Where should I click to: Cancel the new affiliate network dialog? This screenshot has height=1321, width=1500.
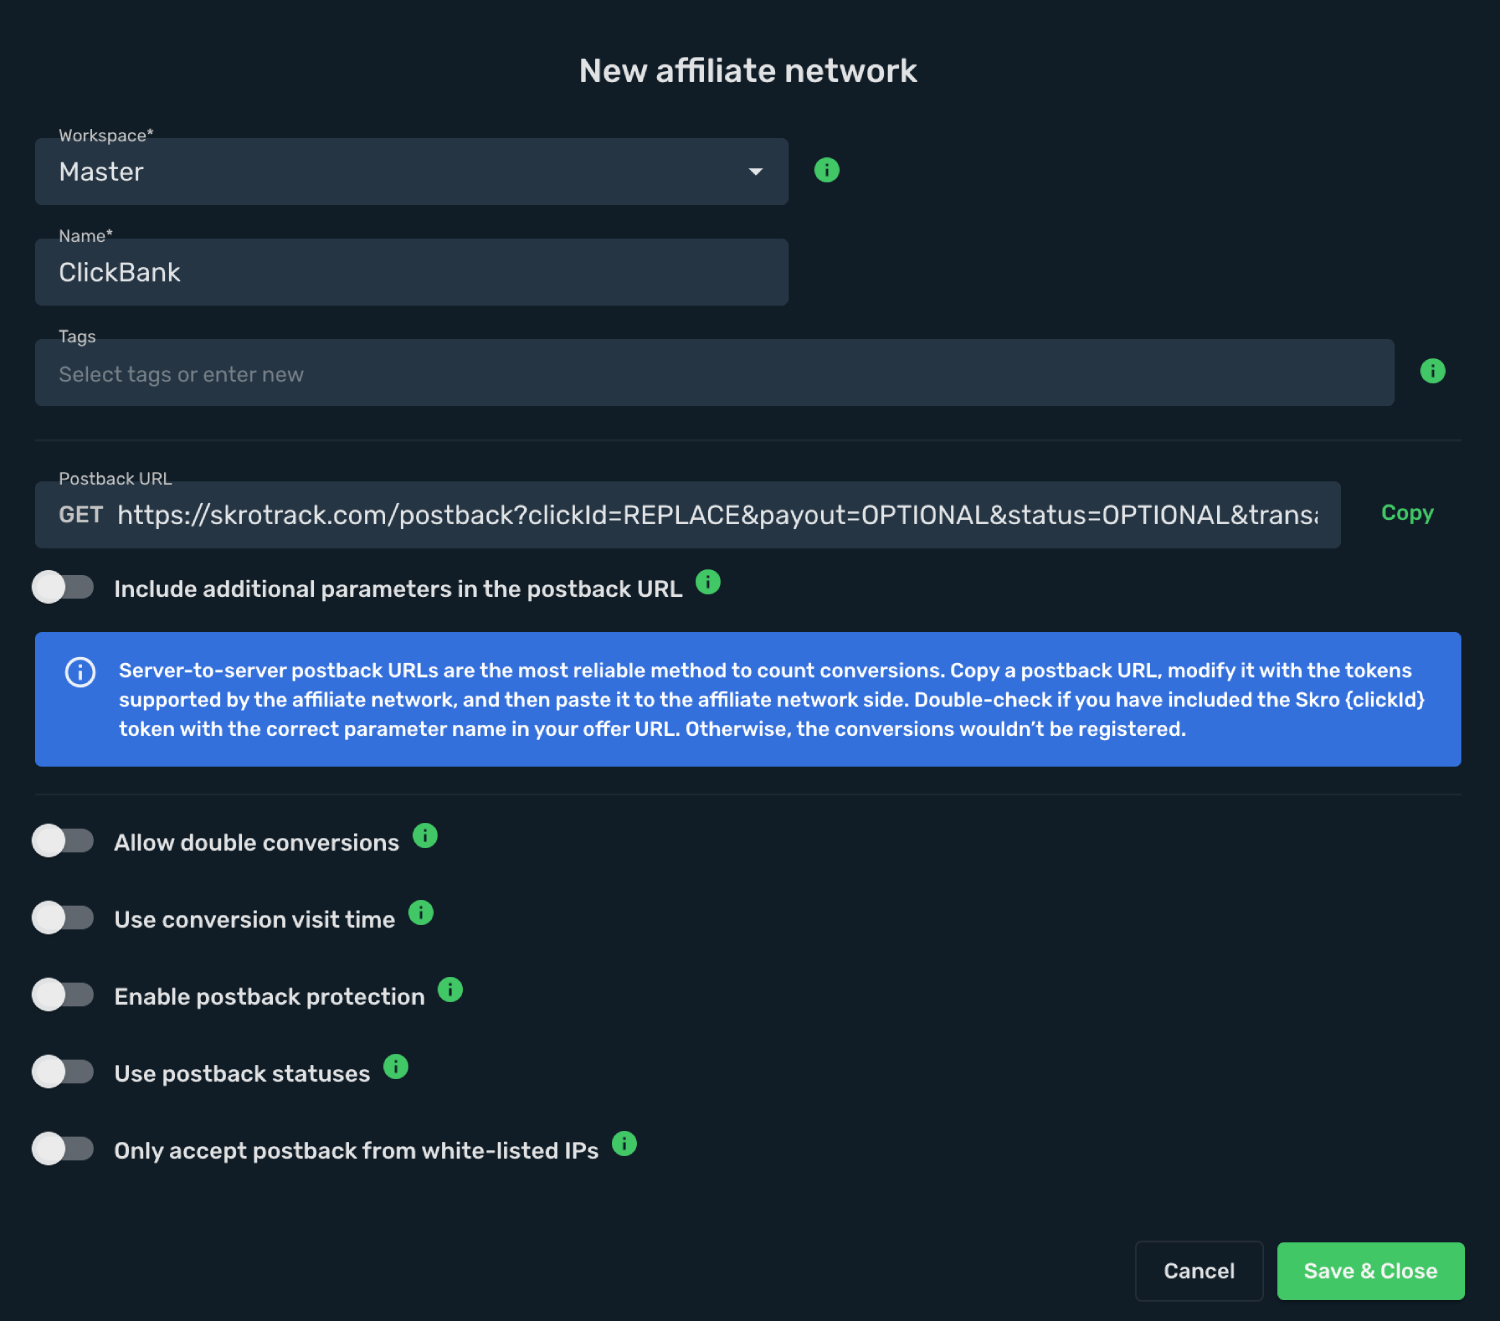(x=1199, y=1271)
